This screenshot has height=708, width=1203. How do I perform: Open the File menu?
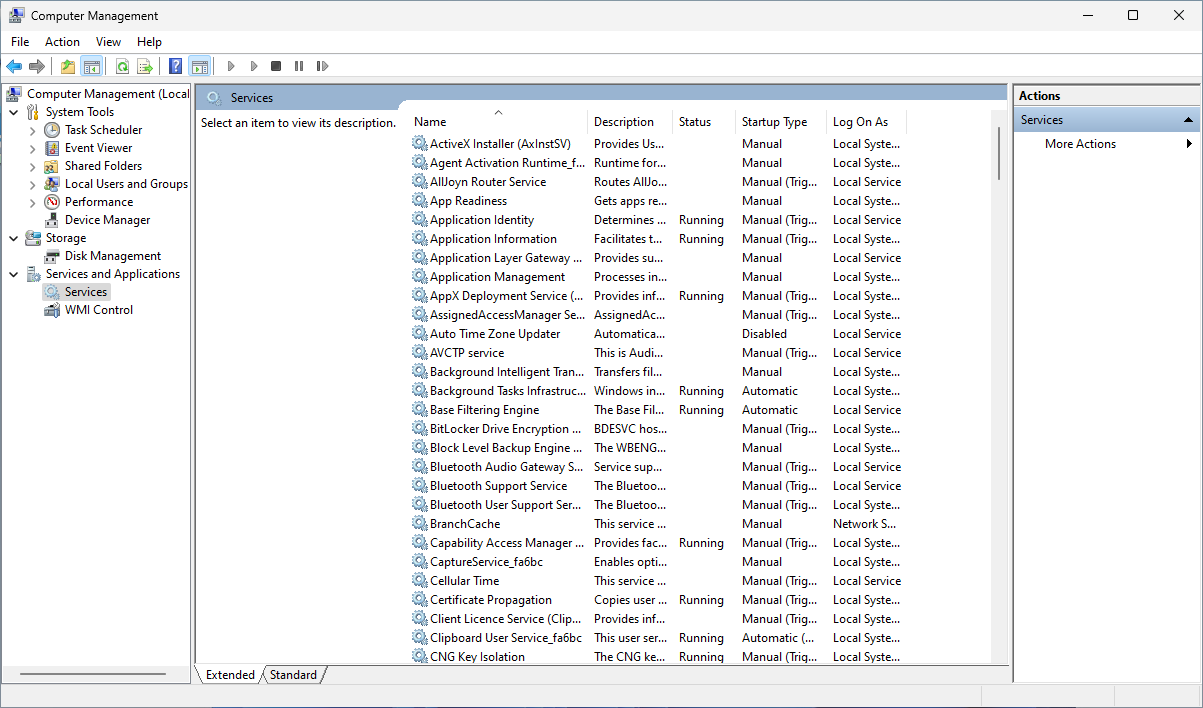(x=20, y=42)
